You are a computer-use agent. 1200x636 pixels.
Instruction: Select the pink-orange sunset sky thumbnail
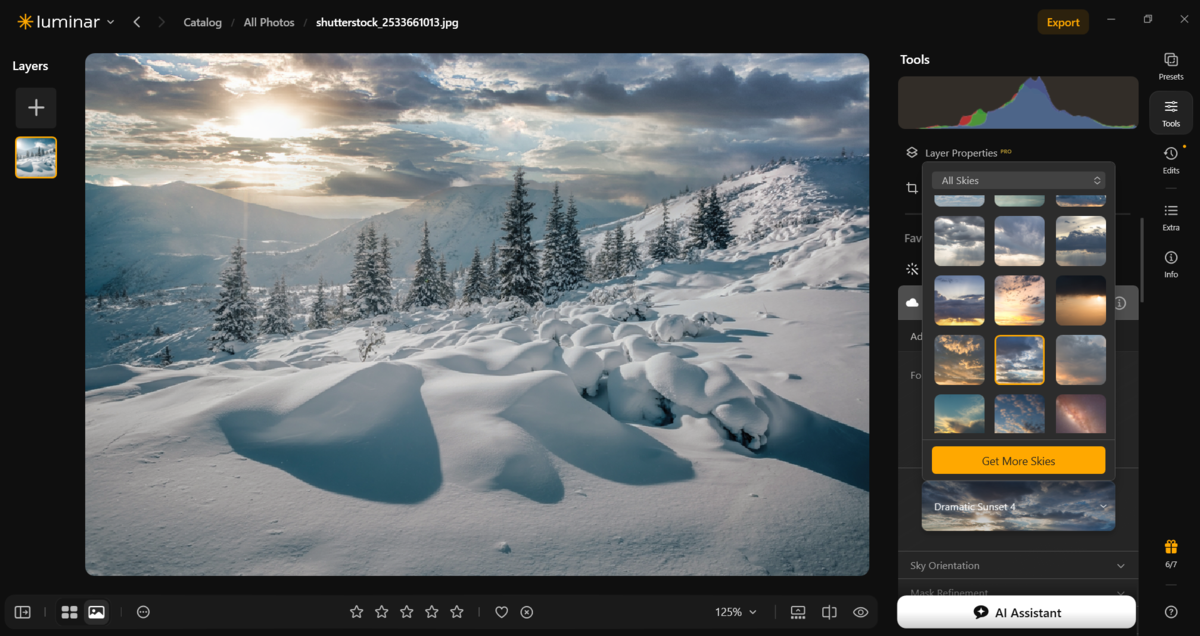coord(1020,300)
